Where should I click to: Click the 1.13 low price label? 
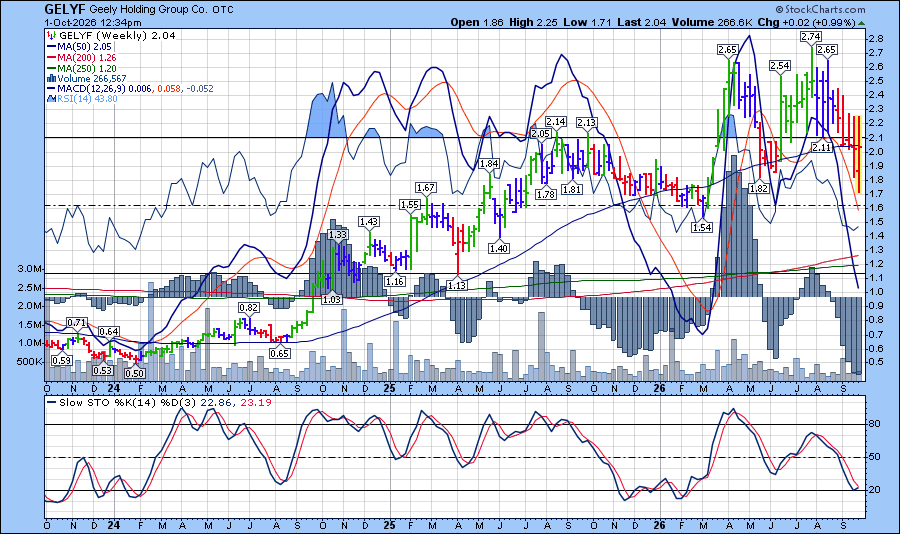click(x=457, y=285)
